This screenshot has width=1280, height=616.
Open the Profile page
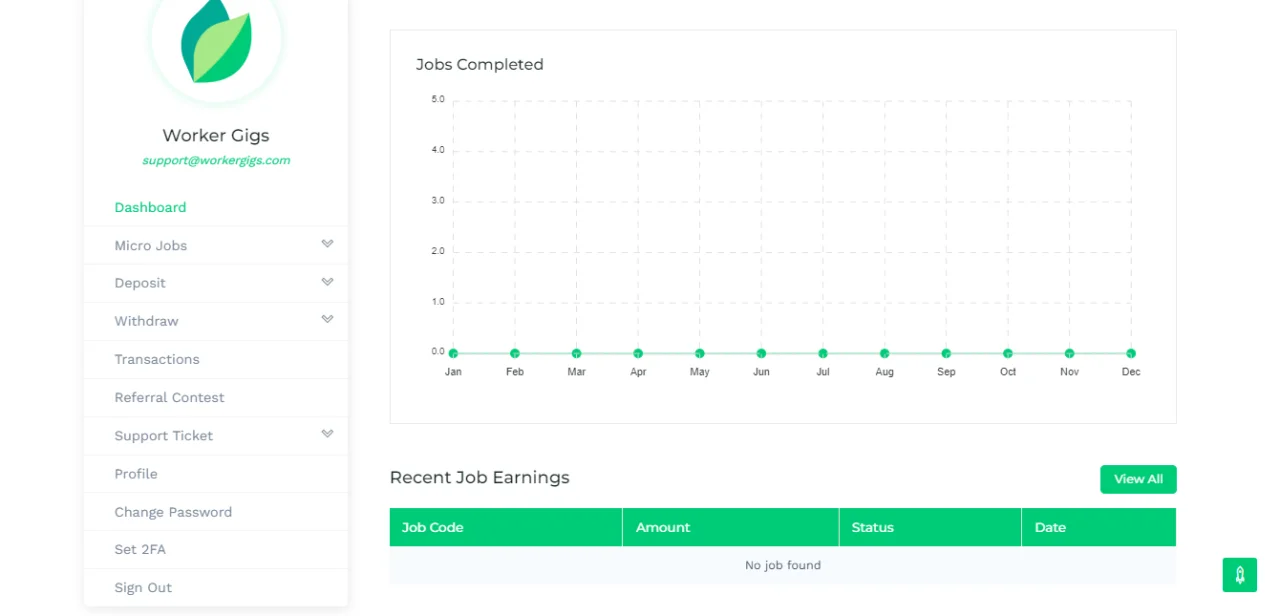pyautogui.click(x=136, y=474)
